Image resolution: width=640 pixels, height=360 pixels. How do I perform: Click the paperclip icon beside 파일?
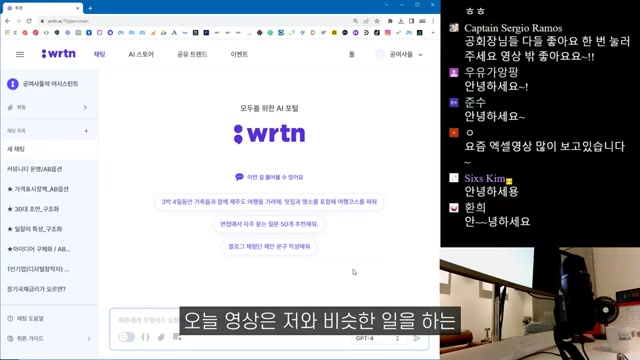10,107
